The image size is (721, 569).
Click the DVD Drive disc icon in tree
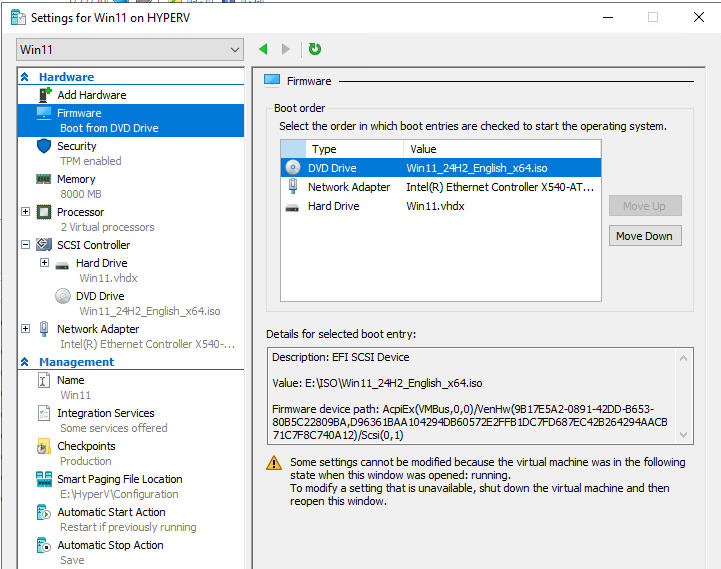coord(63,296)
